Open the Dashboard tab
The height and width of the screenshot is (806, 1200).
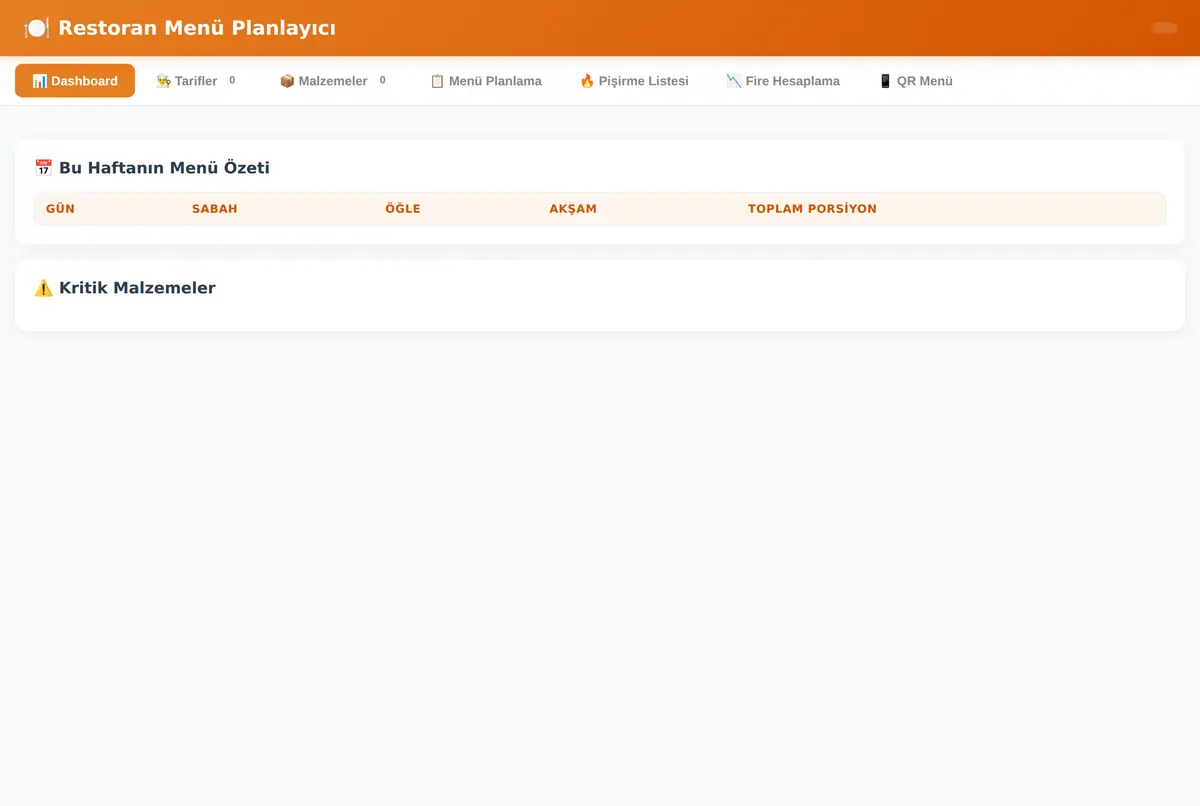pos(75,81)
